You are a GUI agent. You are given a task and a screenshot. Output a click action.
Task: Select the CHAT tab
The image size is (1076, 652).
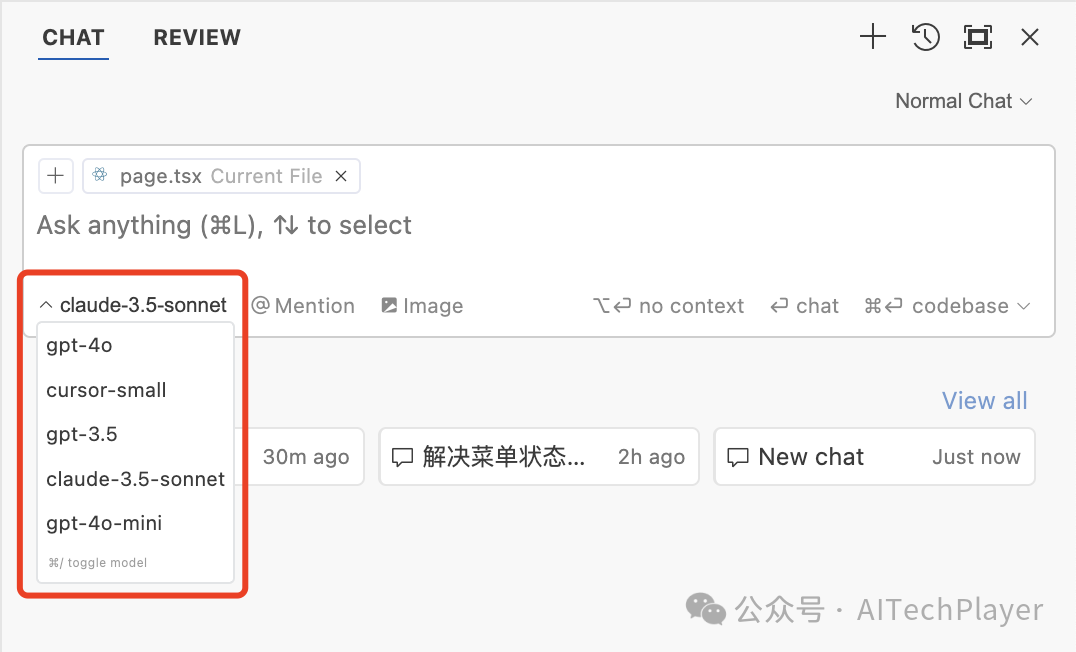(x=73, y=38)
